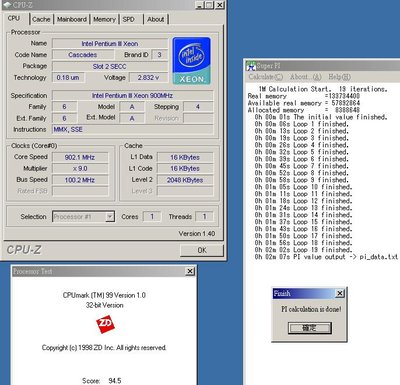Click the Voltage value 2.832 v

point(148,78)
